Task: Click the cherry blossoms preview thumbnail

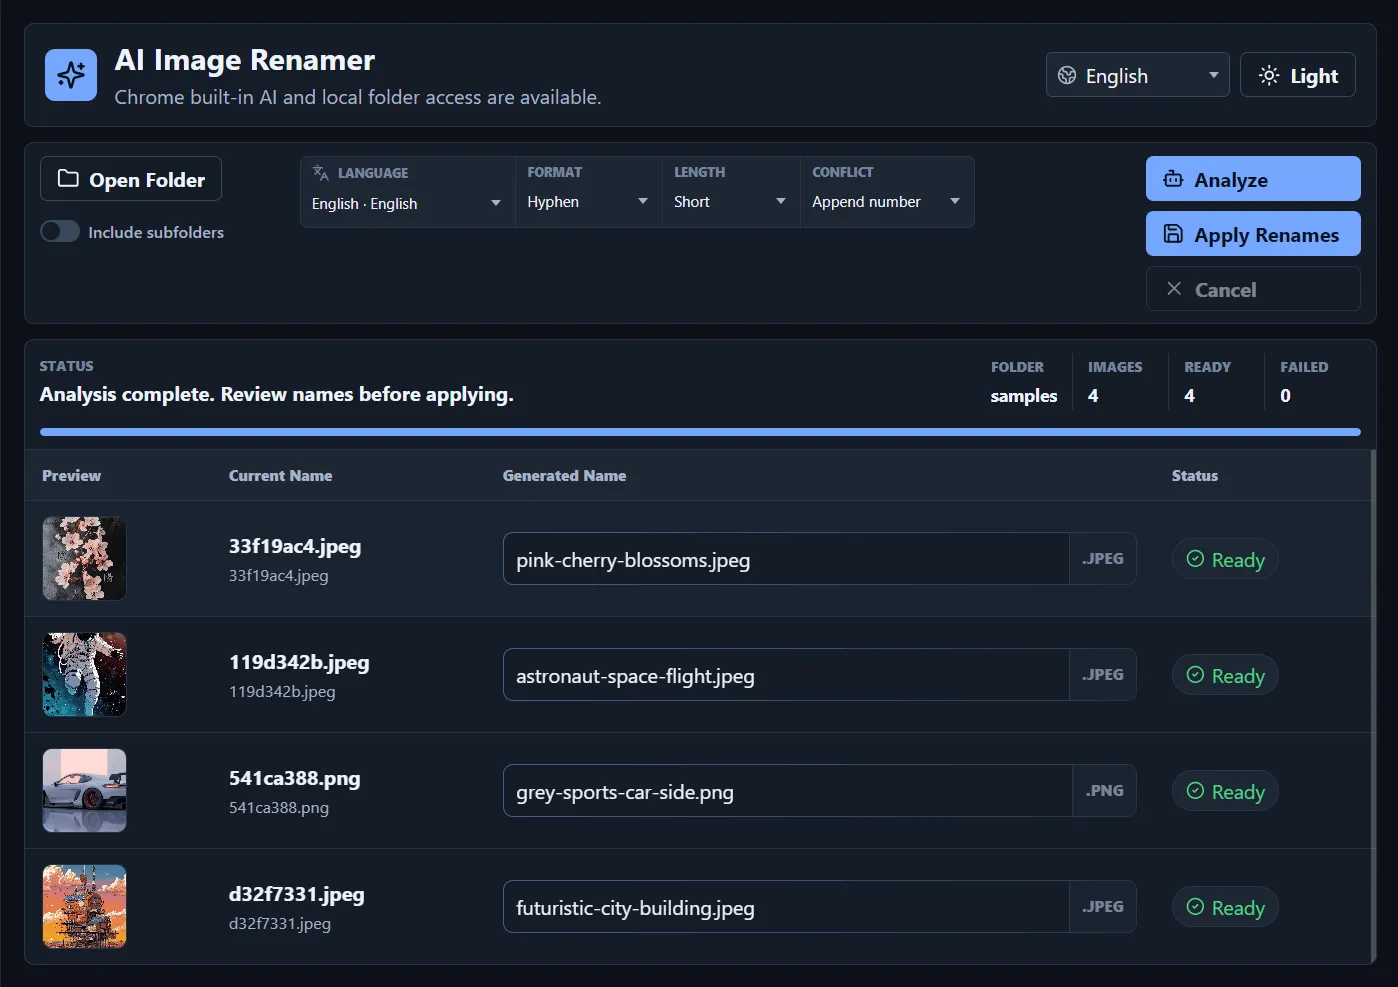Action: [x=84, y=558]
